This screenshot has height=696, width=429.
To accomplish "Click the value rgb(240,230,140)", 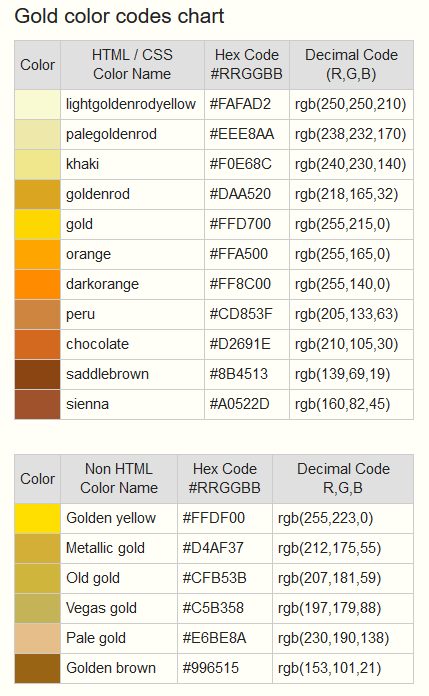I will coord(350,164).
